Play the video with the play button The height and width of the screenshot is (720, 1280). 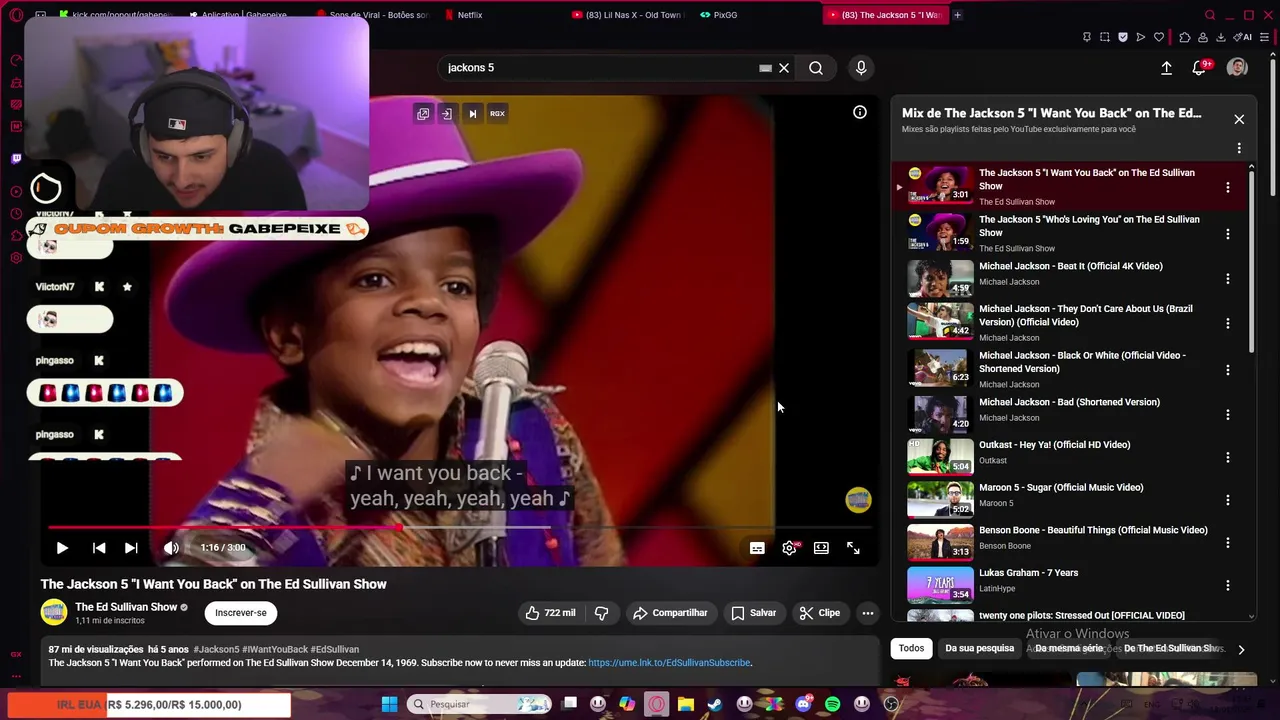coord(62,548)
